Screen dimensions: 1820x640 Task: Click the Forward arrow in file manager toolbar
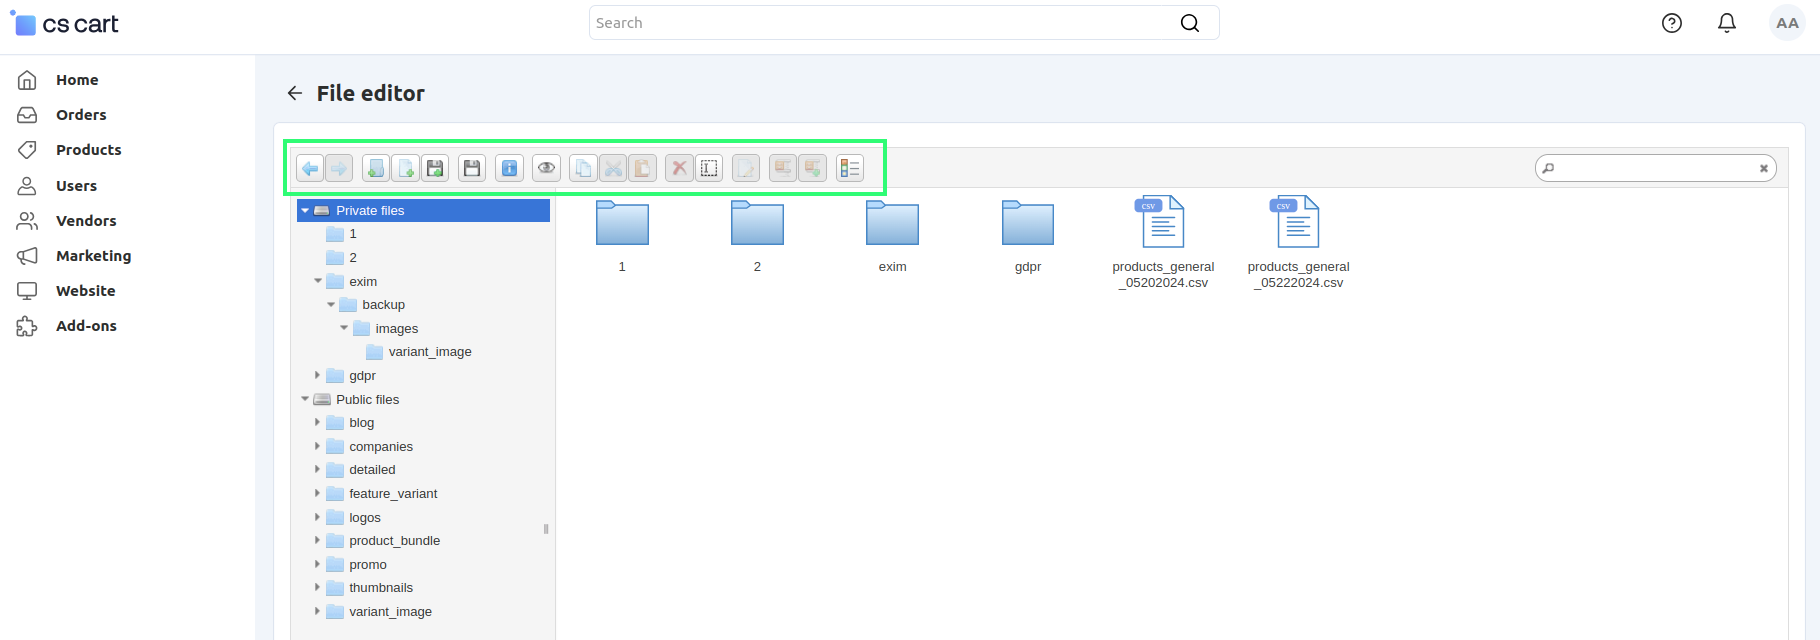339,168
